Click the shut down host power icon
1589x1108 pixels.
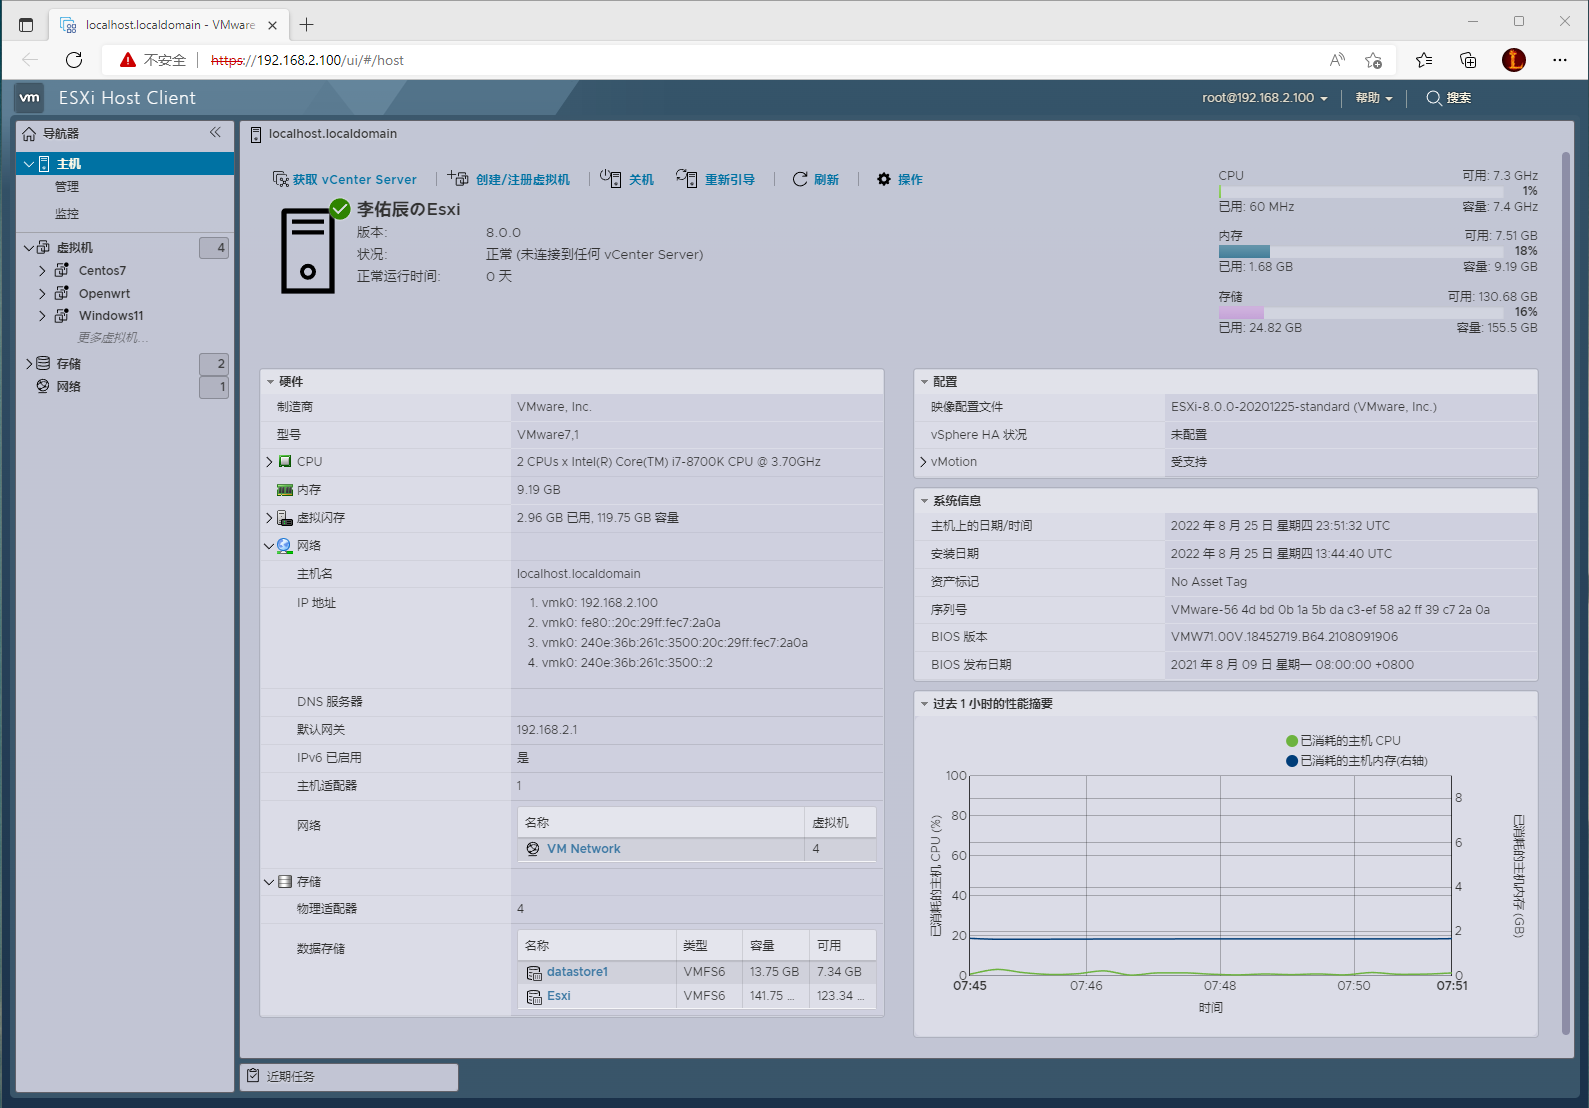click(x=610, y=179)
